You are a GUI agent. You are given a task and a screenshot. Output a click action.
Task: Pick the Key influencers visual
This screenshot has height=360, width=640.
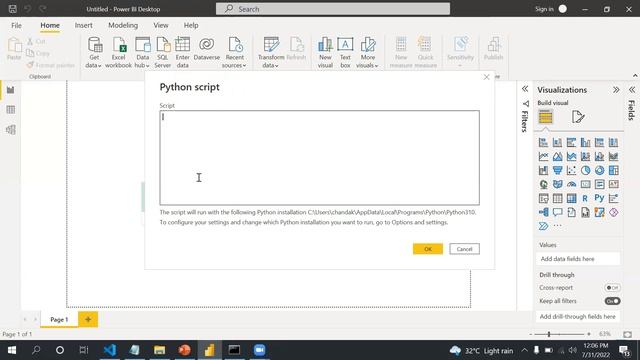point(613,198)
